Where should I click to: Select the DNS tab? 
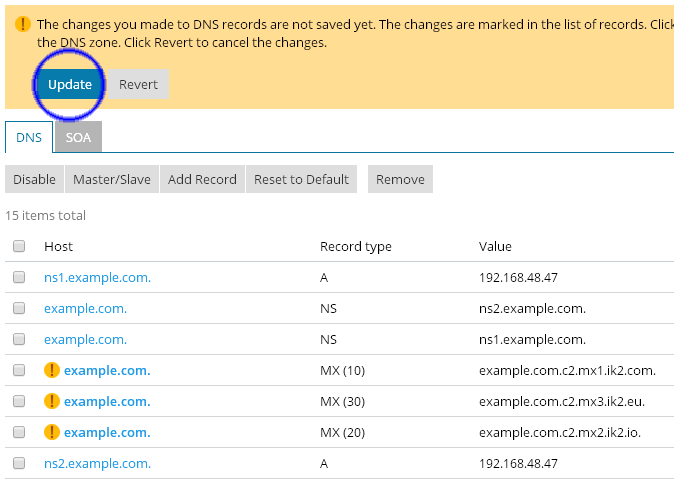pyautogui.click(x=29, y=137)
